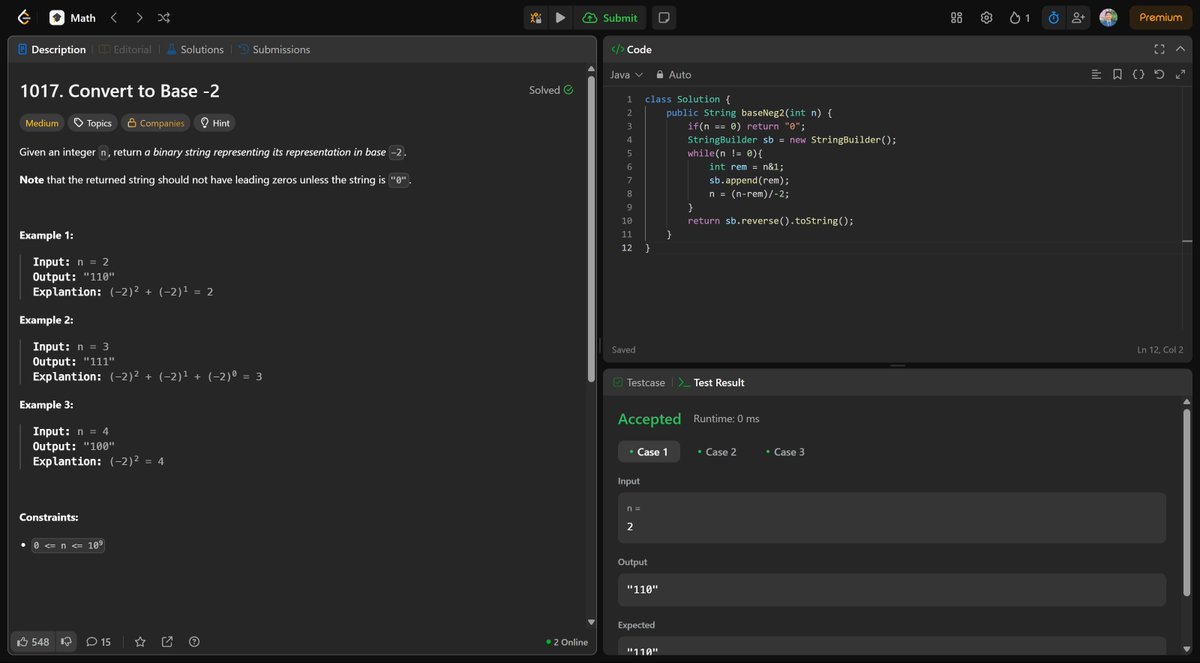Click the streak flame icon
The height and width of the screenshot is (663, 1200).
coord(1020,17)
